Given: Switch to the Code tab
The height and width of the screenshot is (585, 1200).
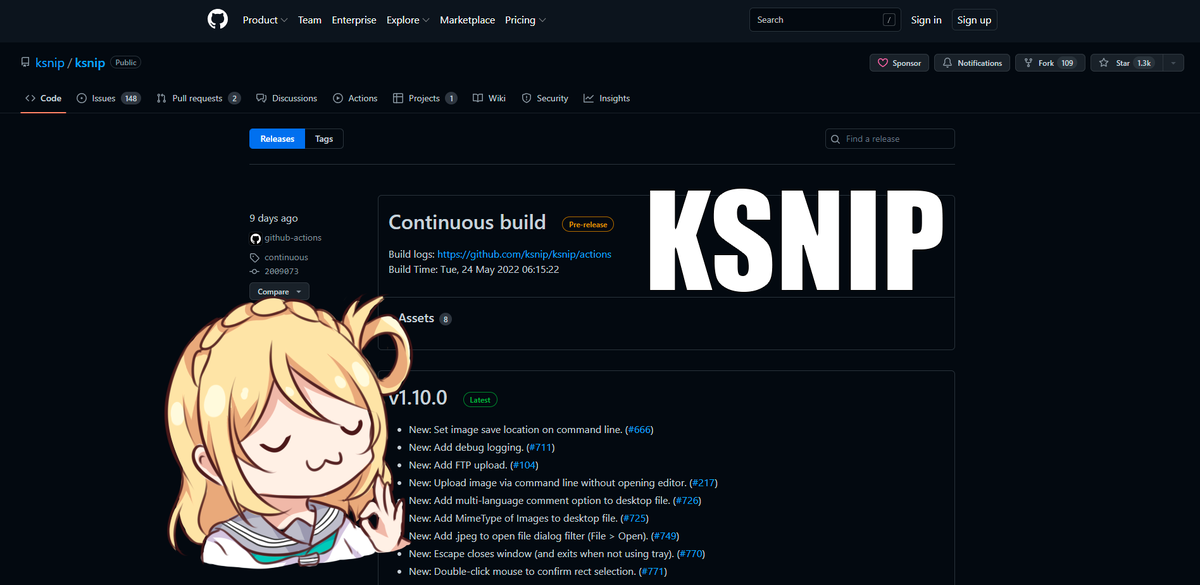Looking at the screenshot, I should 43,98.
